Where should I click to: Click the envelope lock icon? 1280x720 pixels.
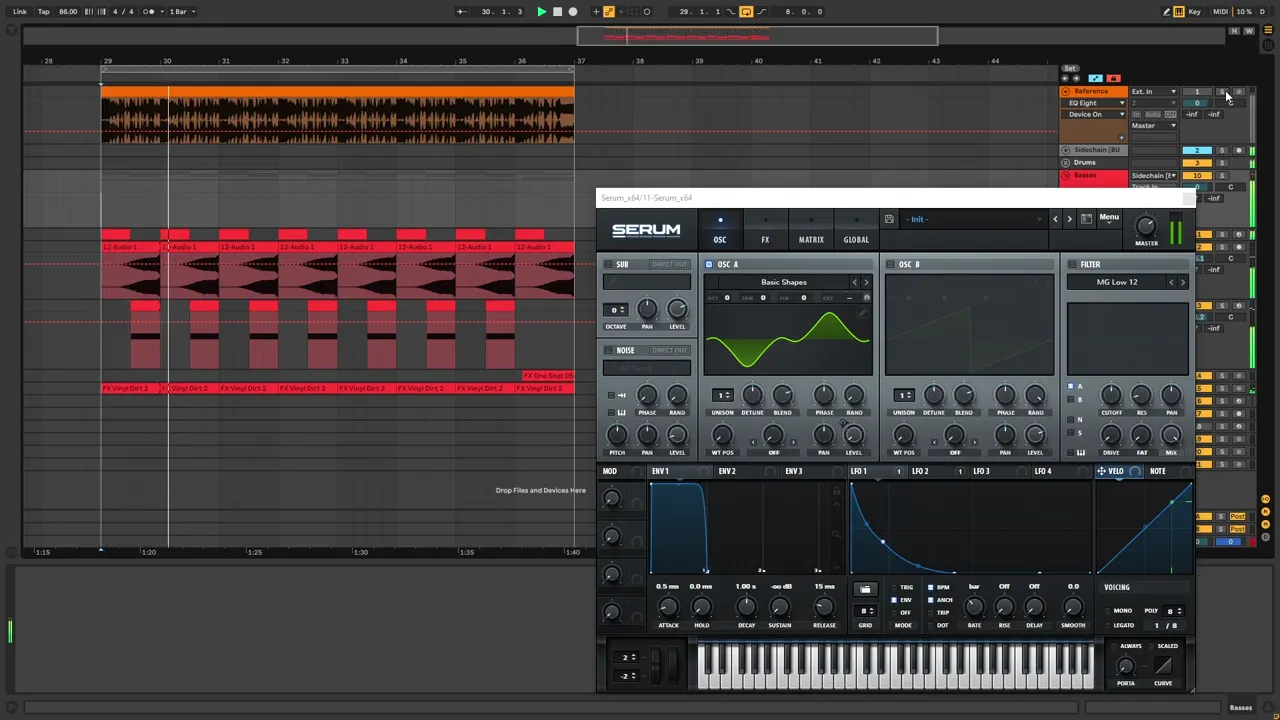pos(837,491)
